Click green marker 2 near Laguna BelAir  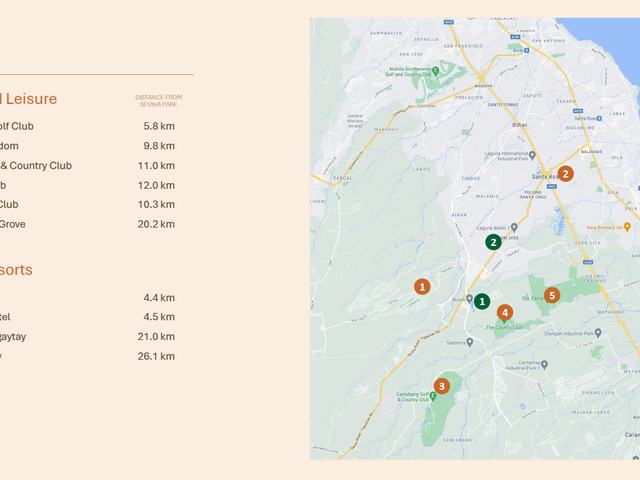pyautogui.click(x=493, y=242)
